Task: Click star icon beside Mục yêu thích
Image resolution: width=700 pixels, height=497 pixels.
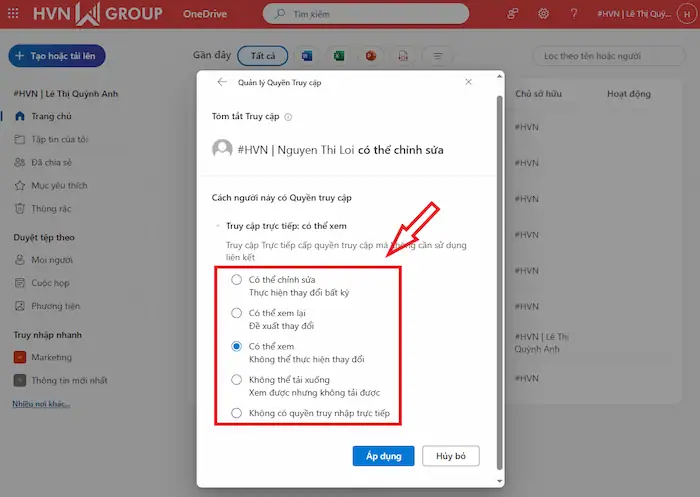Action: pyautogui.click(x=20, y=186)
